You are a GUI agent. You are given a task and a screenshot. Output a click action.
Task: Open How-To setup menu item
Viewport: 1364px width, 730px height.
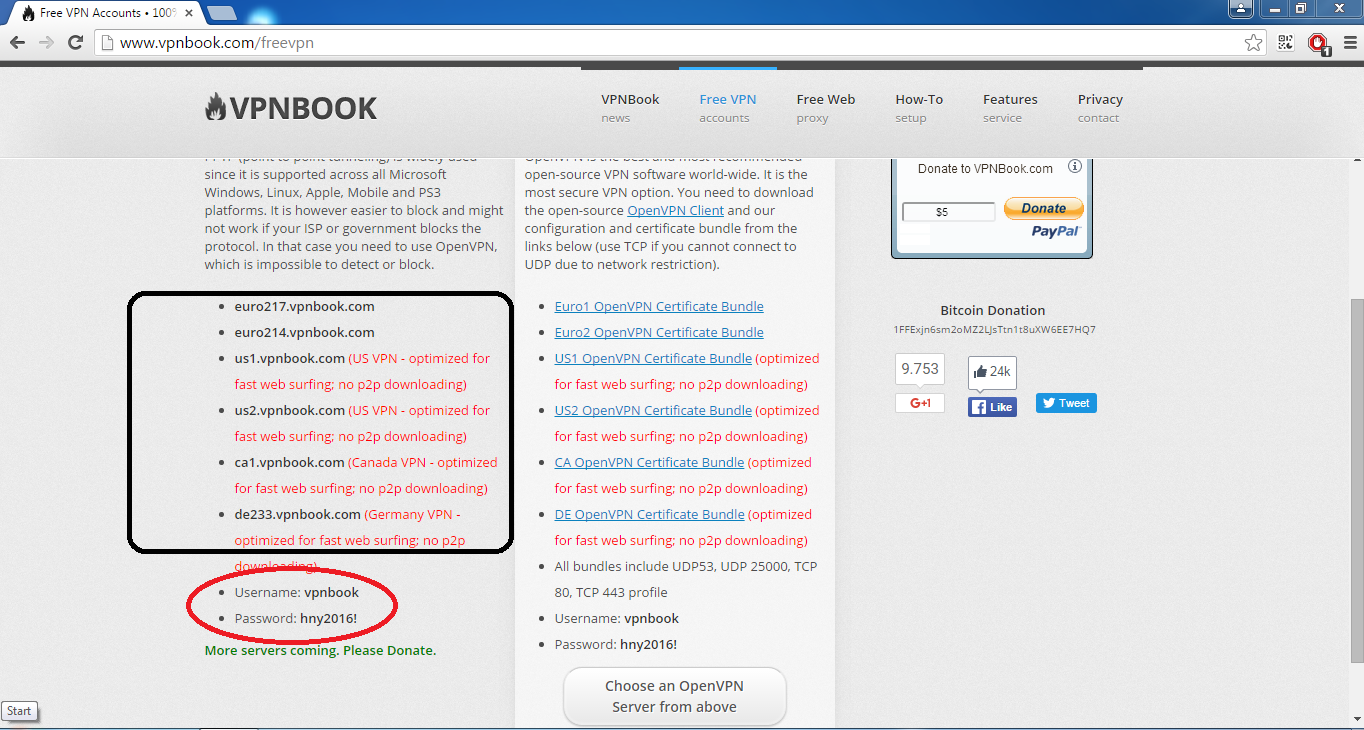[x=919, y=108]
